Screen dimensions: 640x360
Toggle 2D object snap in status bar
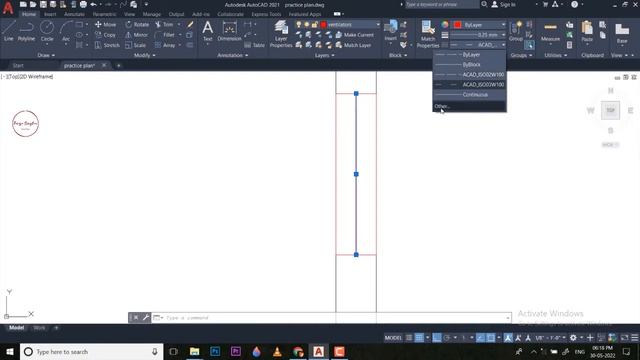[491, 338]
